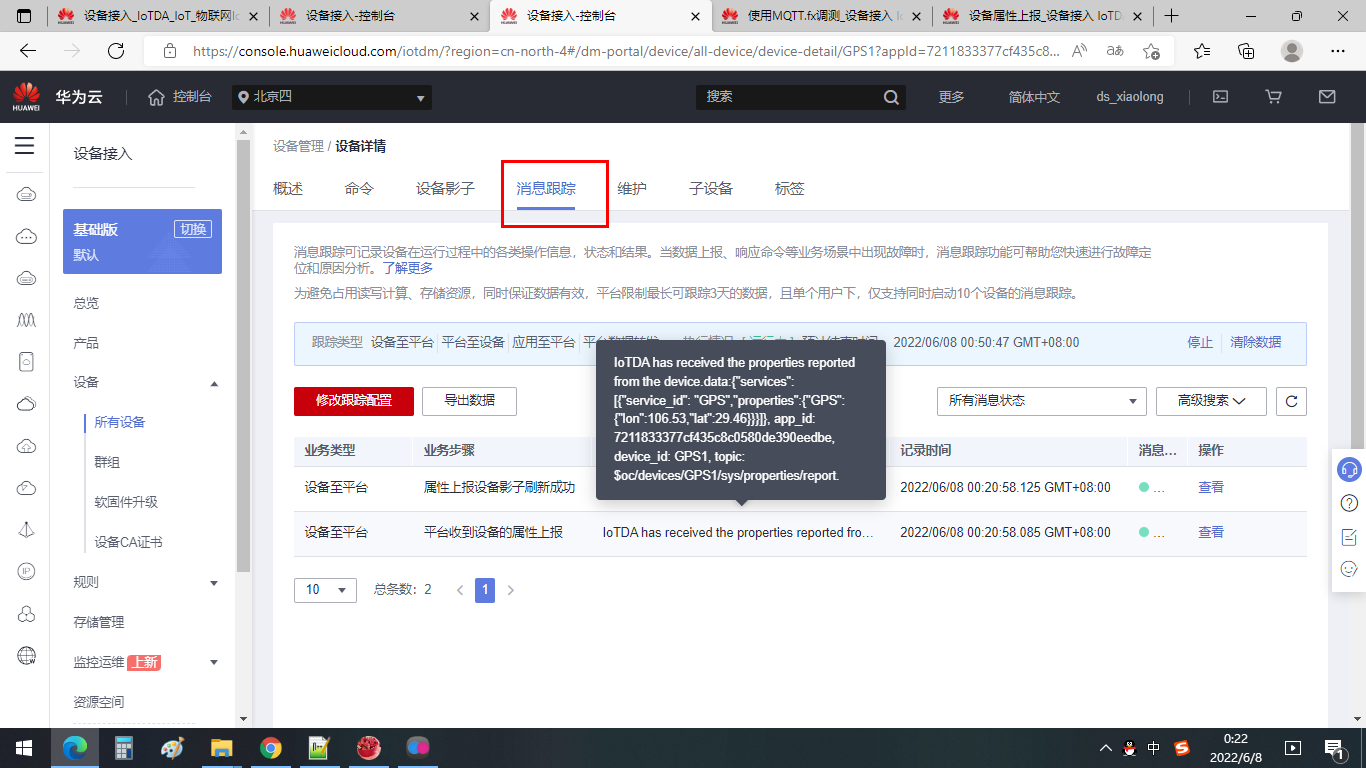This screenshot has width=1366, height=768.
Task: Open the mail messages icon
Action: click(x=1327, y=97)
